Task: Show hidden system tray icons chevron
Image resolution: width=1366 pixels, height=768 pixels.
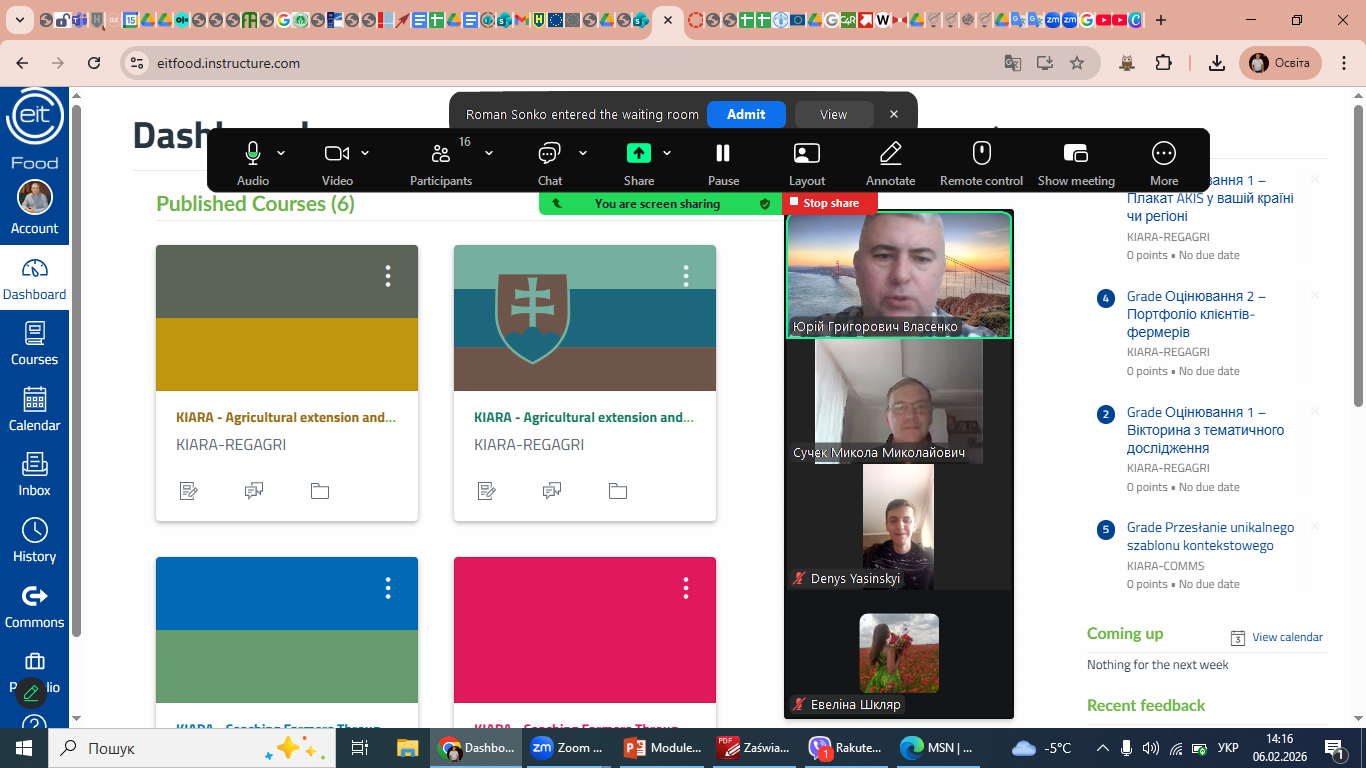Action: click(x=1102, y=748)
